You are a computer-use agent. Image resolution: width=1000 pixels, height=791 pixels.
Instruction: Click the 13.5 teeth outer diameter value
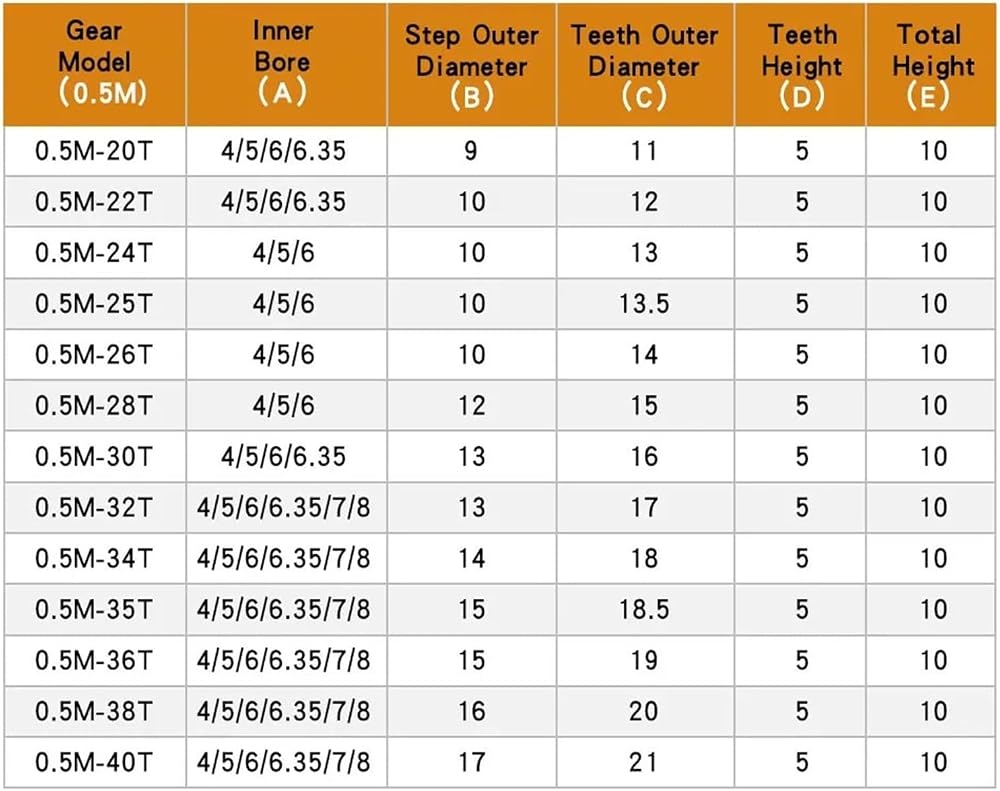tap(645, 304)
